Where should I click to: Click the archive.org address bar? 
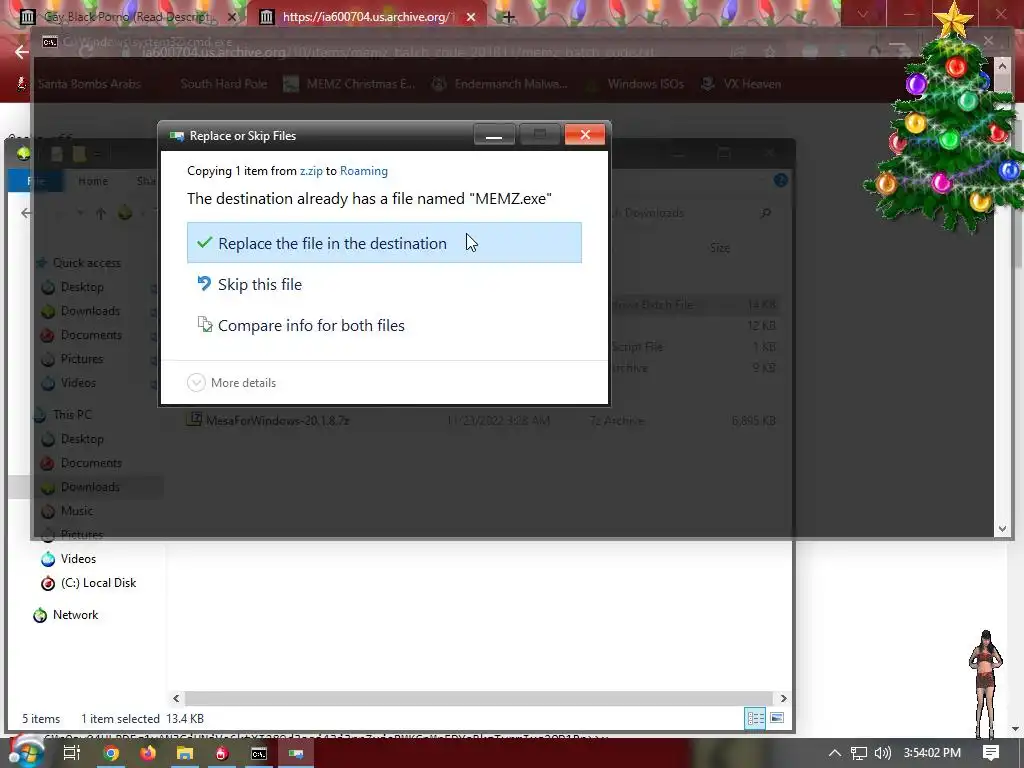[x=398, y=52]
